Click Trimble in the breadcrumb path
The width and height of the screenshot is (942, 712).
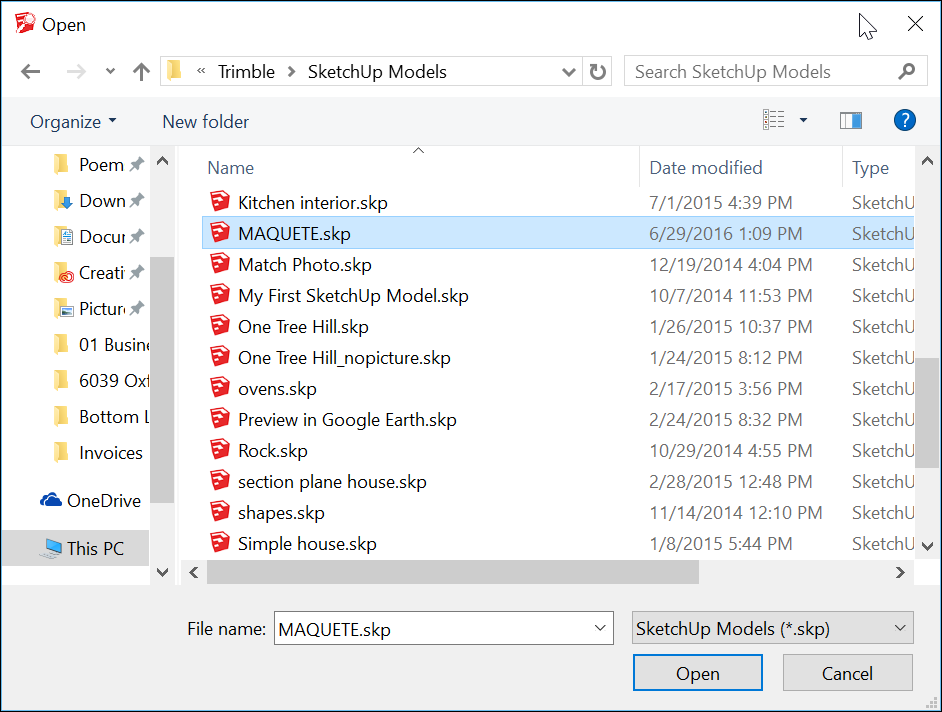pos(246,71)
